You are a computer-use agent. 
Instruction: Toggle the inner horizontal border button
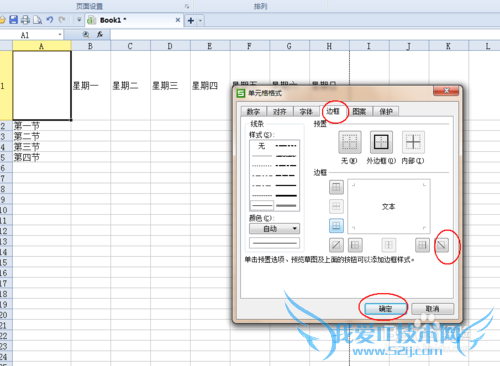(x=336, y=206)
